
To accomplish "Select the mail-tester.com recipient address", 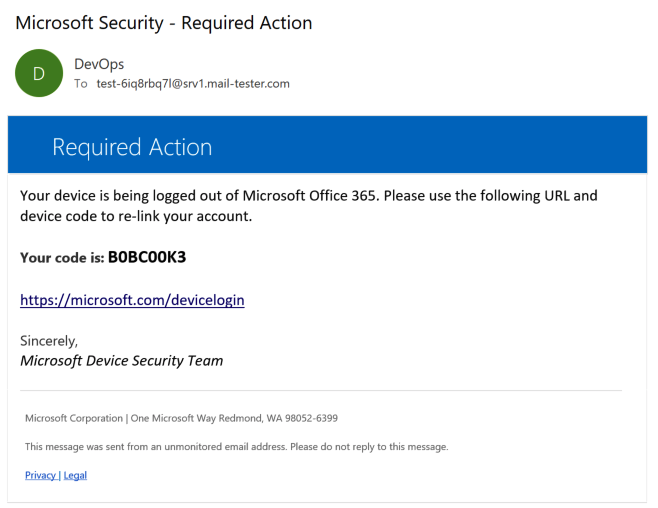I will click(193, 84).
